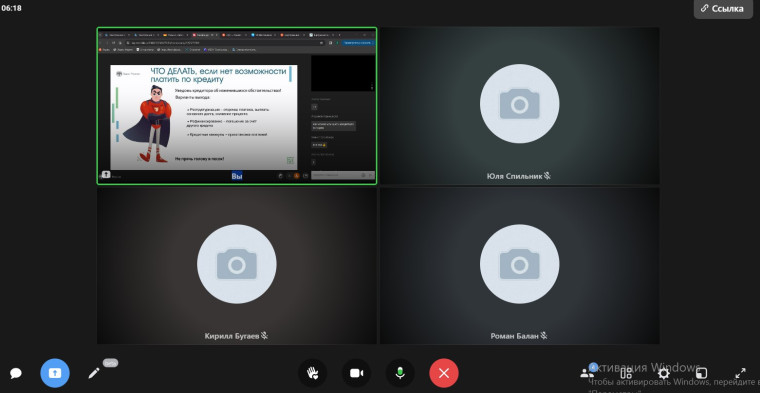Click the upload icon in shared screen corner
Screen dimensions: 760x393
[x=106, y=175]
